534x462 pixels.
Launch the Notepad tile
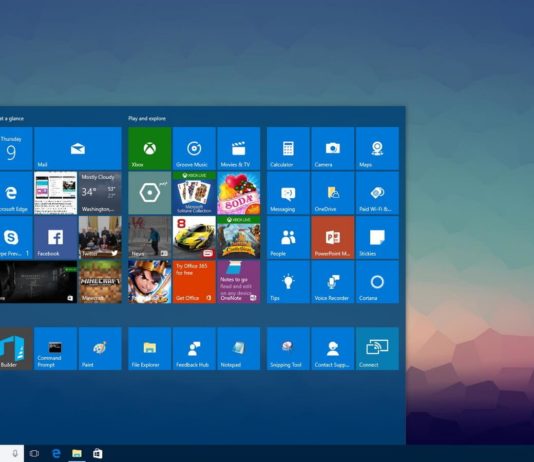coord(239,349)
